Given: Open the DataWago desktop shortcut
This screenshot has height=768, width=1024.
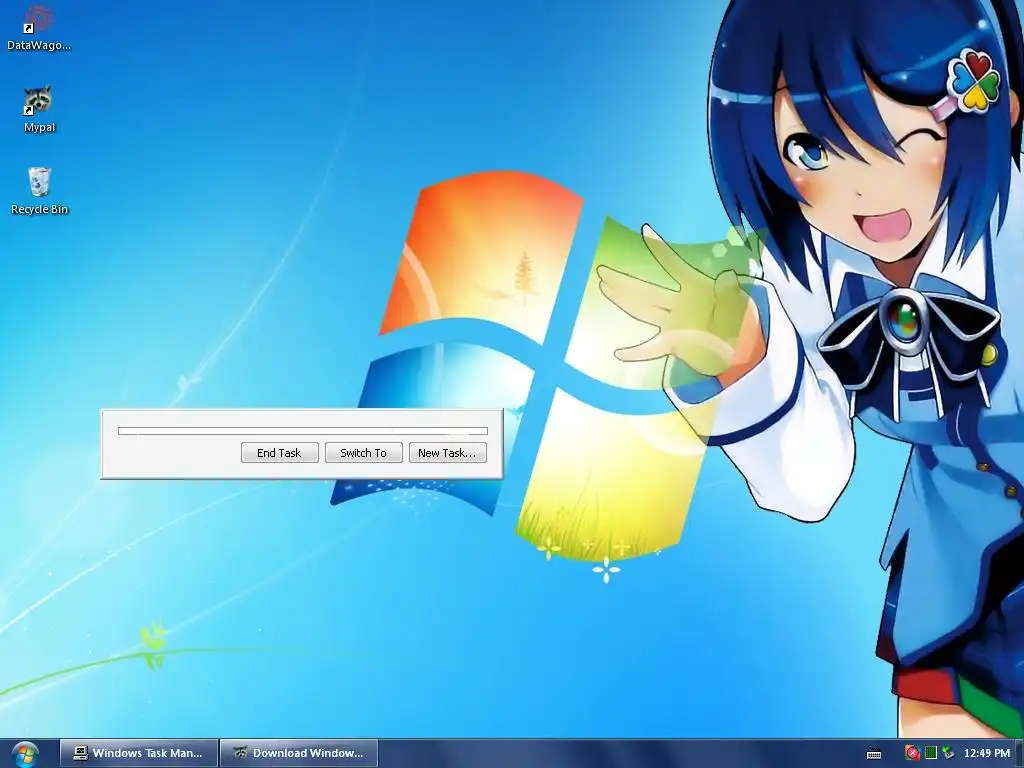Looking at the screenshot, I should point(39,27).
